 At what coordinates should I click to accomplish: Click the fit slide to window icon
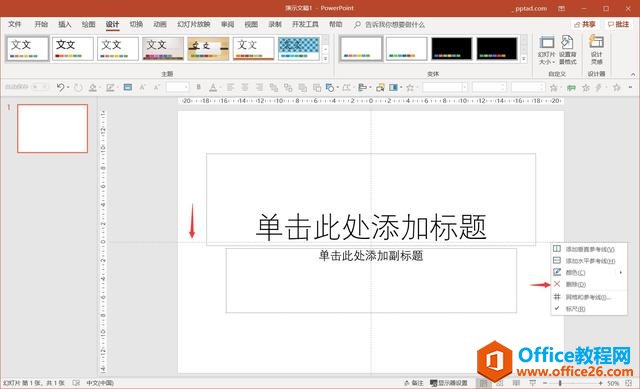click(629, 383)
